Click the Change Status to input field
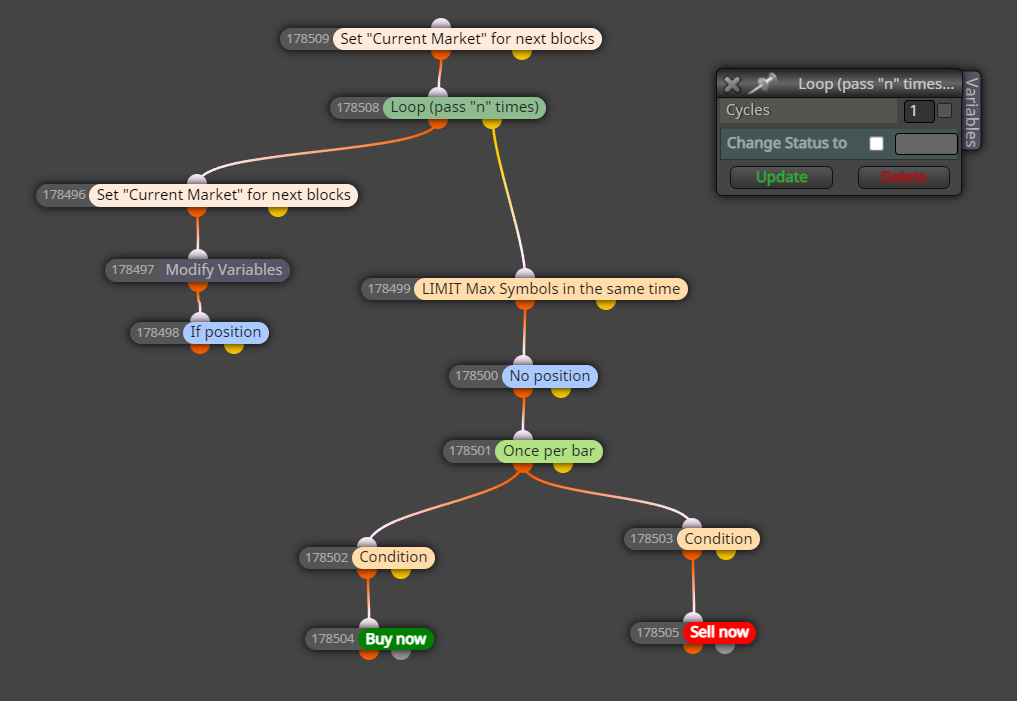Image resolution: width=1017 pixels, height=701 pixels. point(926,143)
